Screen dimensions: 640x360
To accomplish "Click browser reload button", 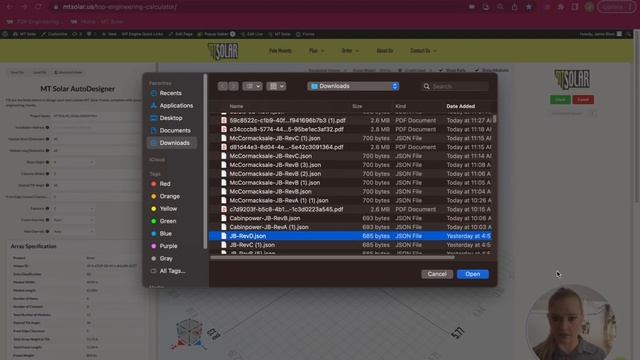I will coord(38,7).
